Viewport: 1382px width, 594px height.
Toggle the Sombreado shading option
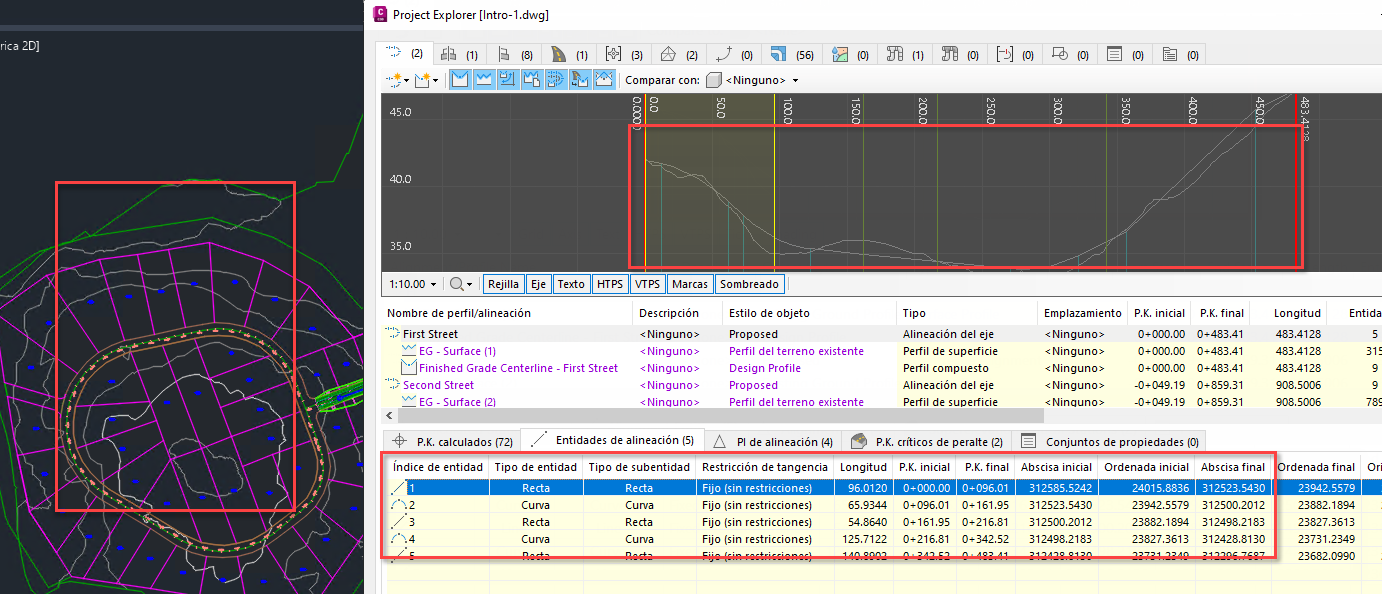(750, 284)
